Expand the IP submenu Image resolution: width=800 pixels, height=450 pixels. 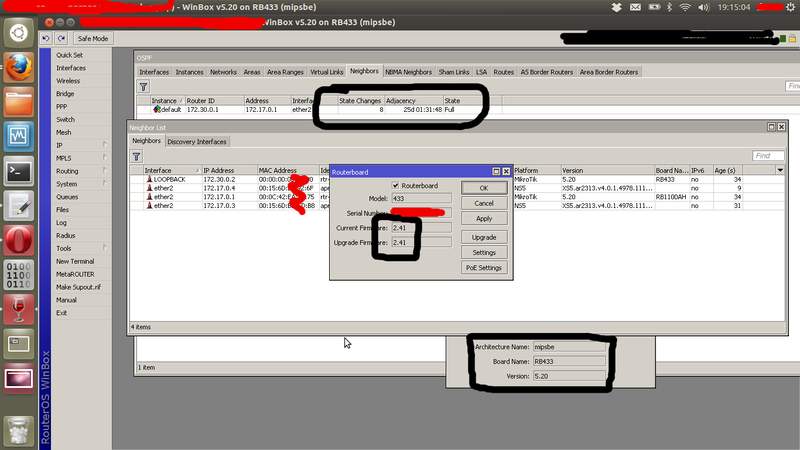coord(105,145)
